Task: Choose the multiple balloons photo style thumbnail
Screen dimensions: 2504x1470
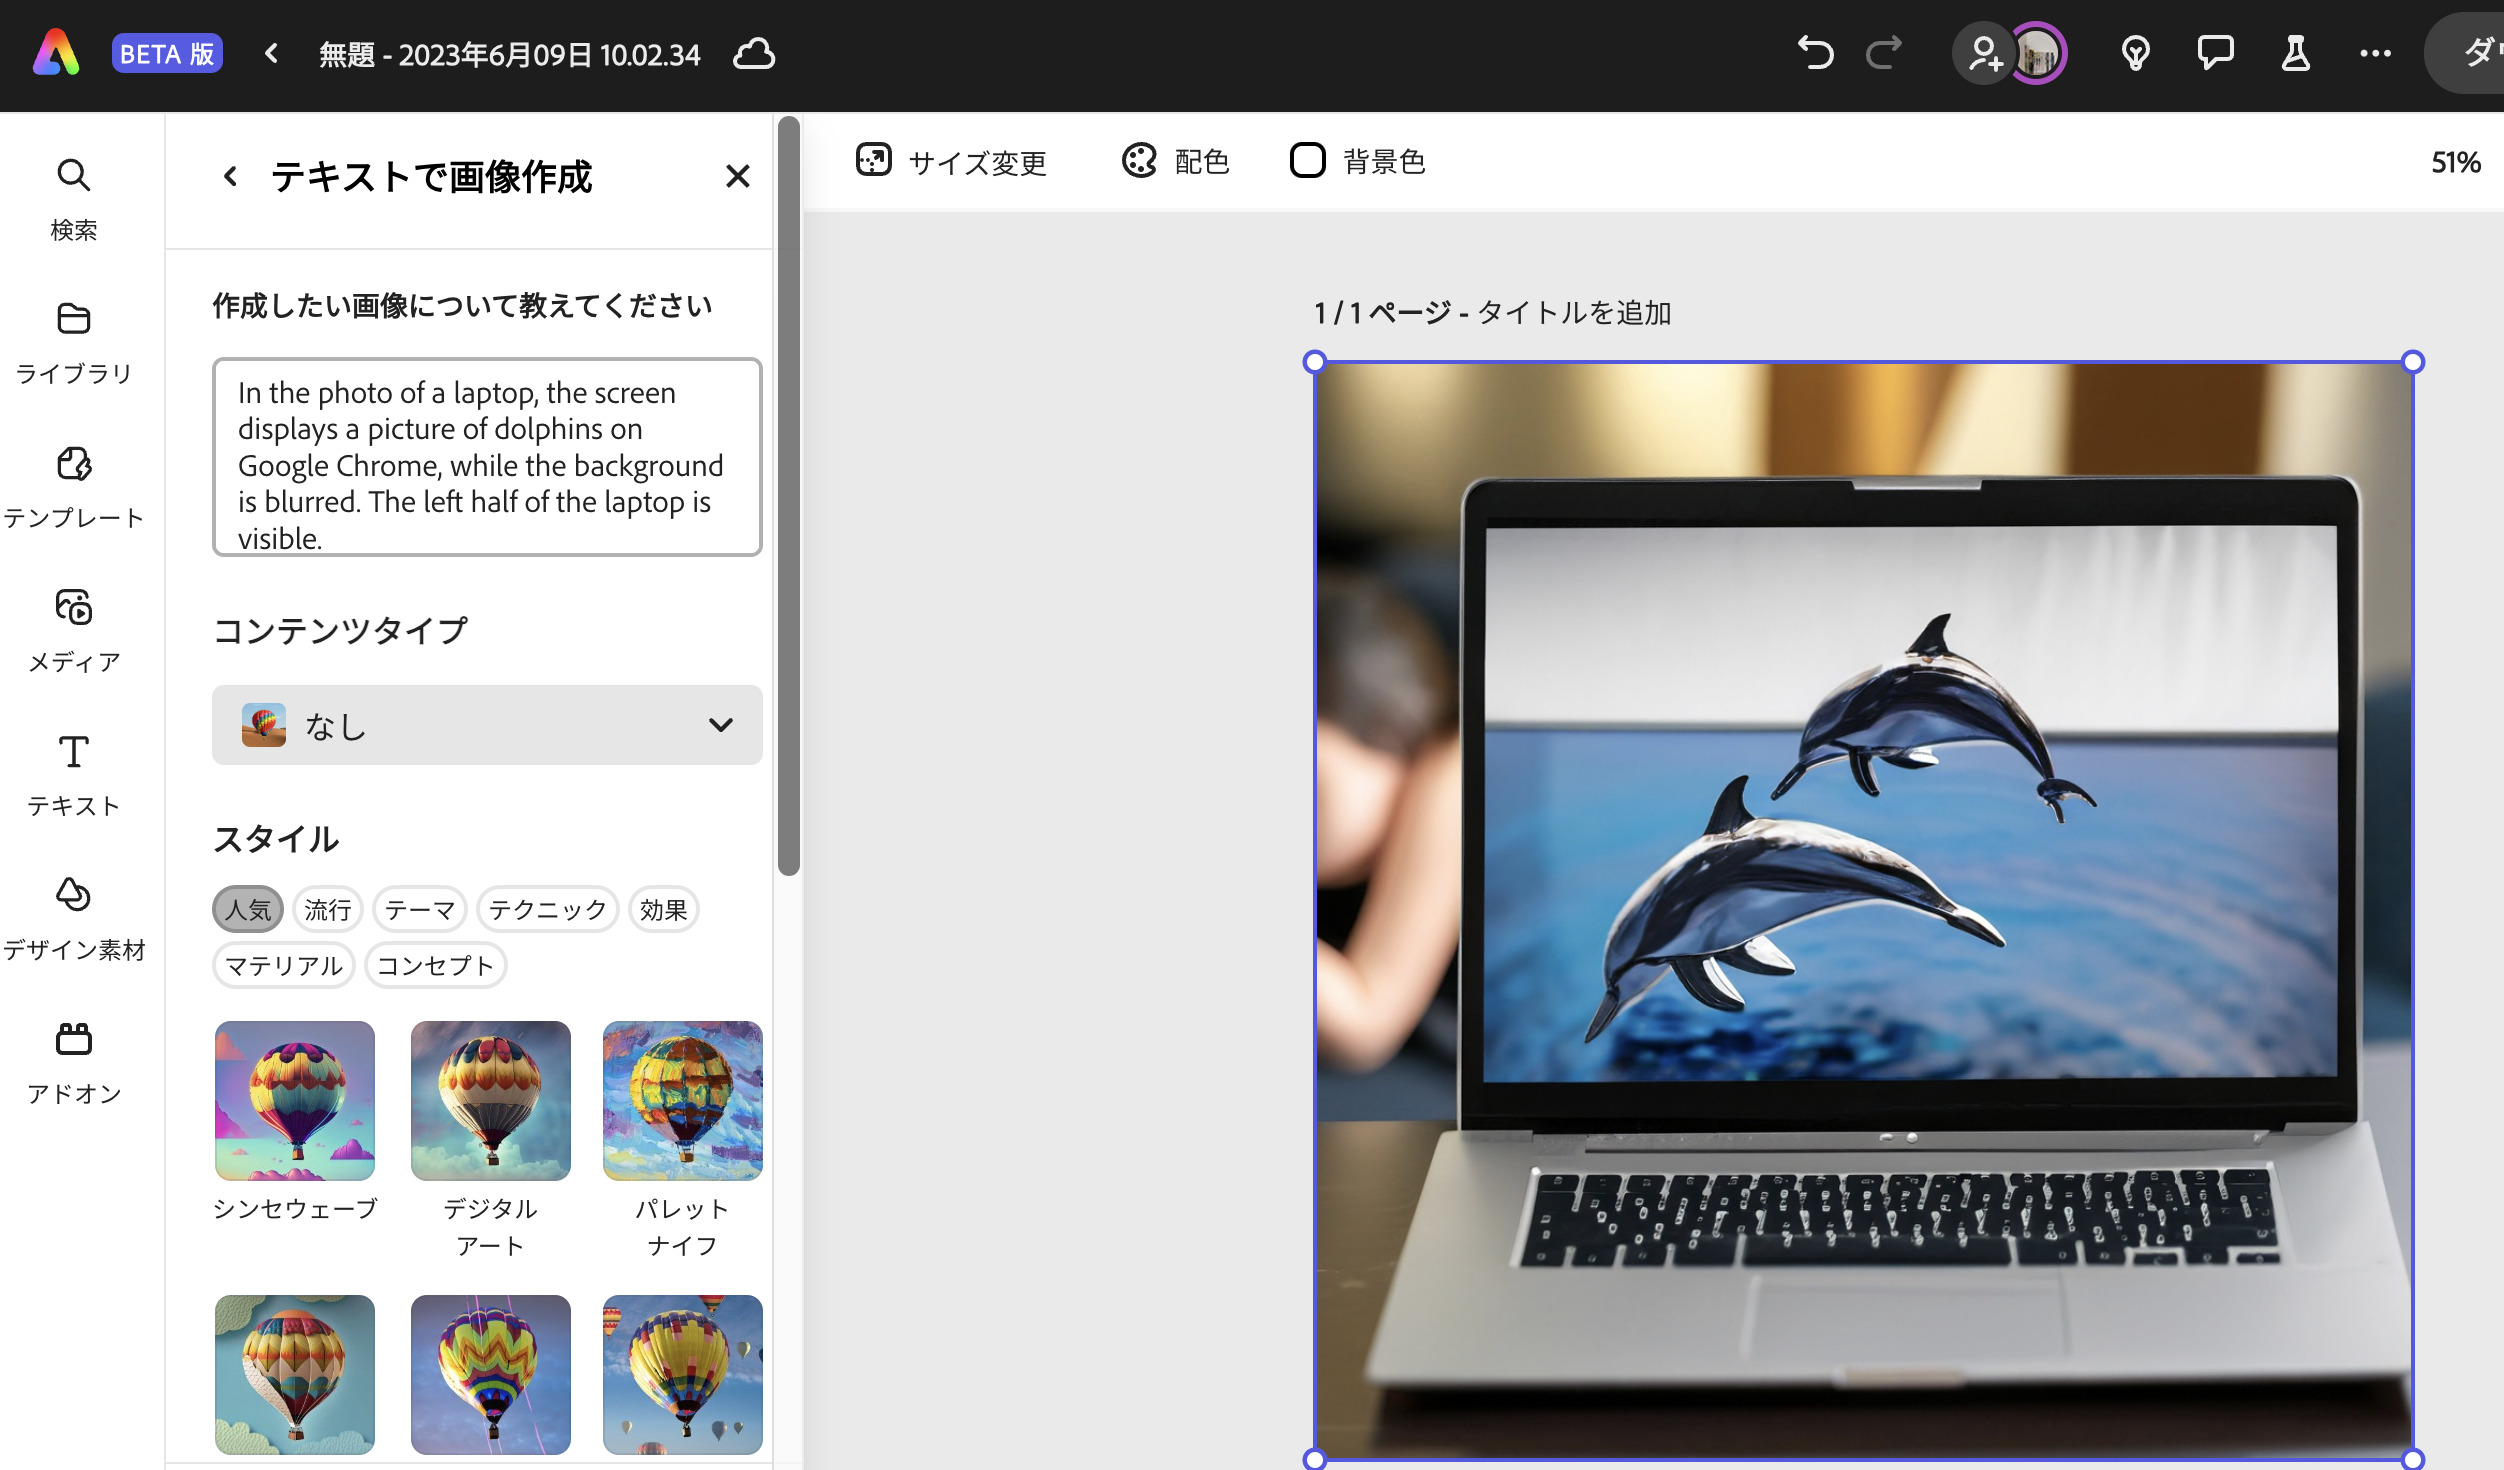Action: pos(683,1375)
